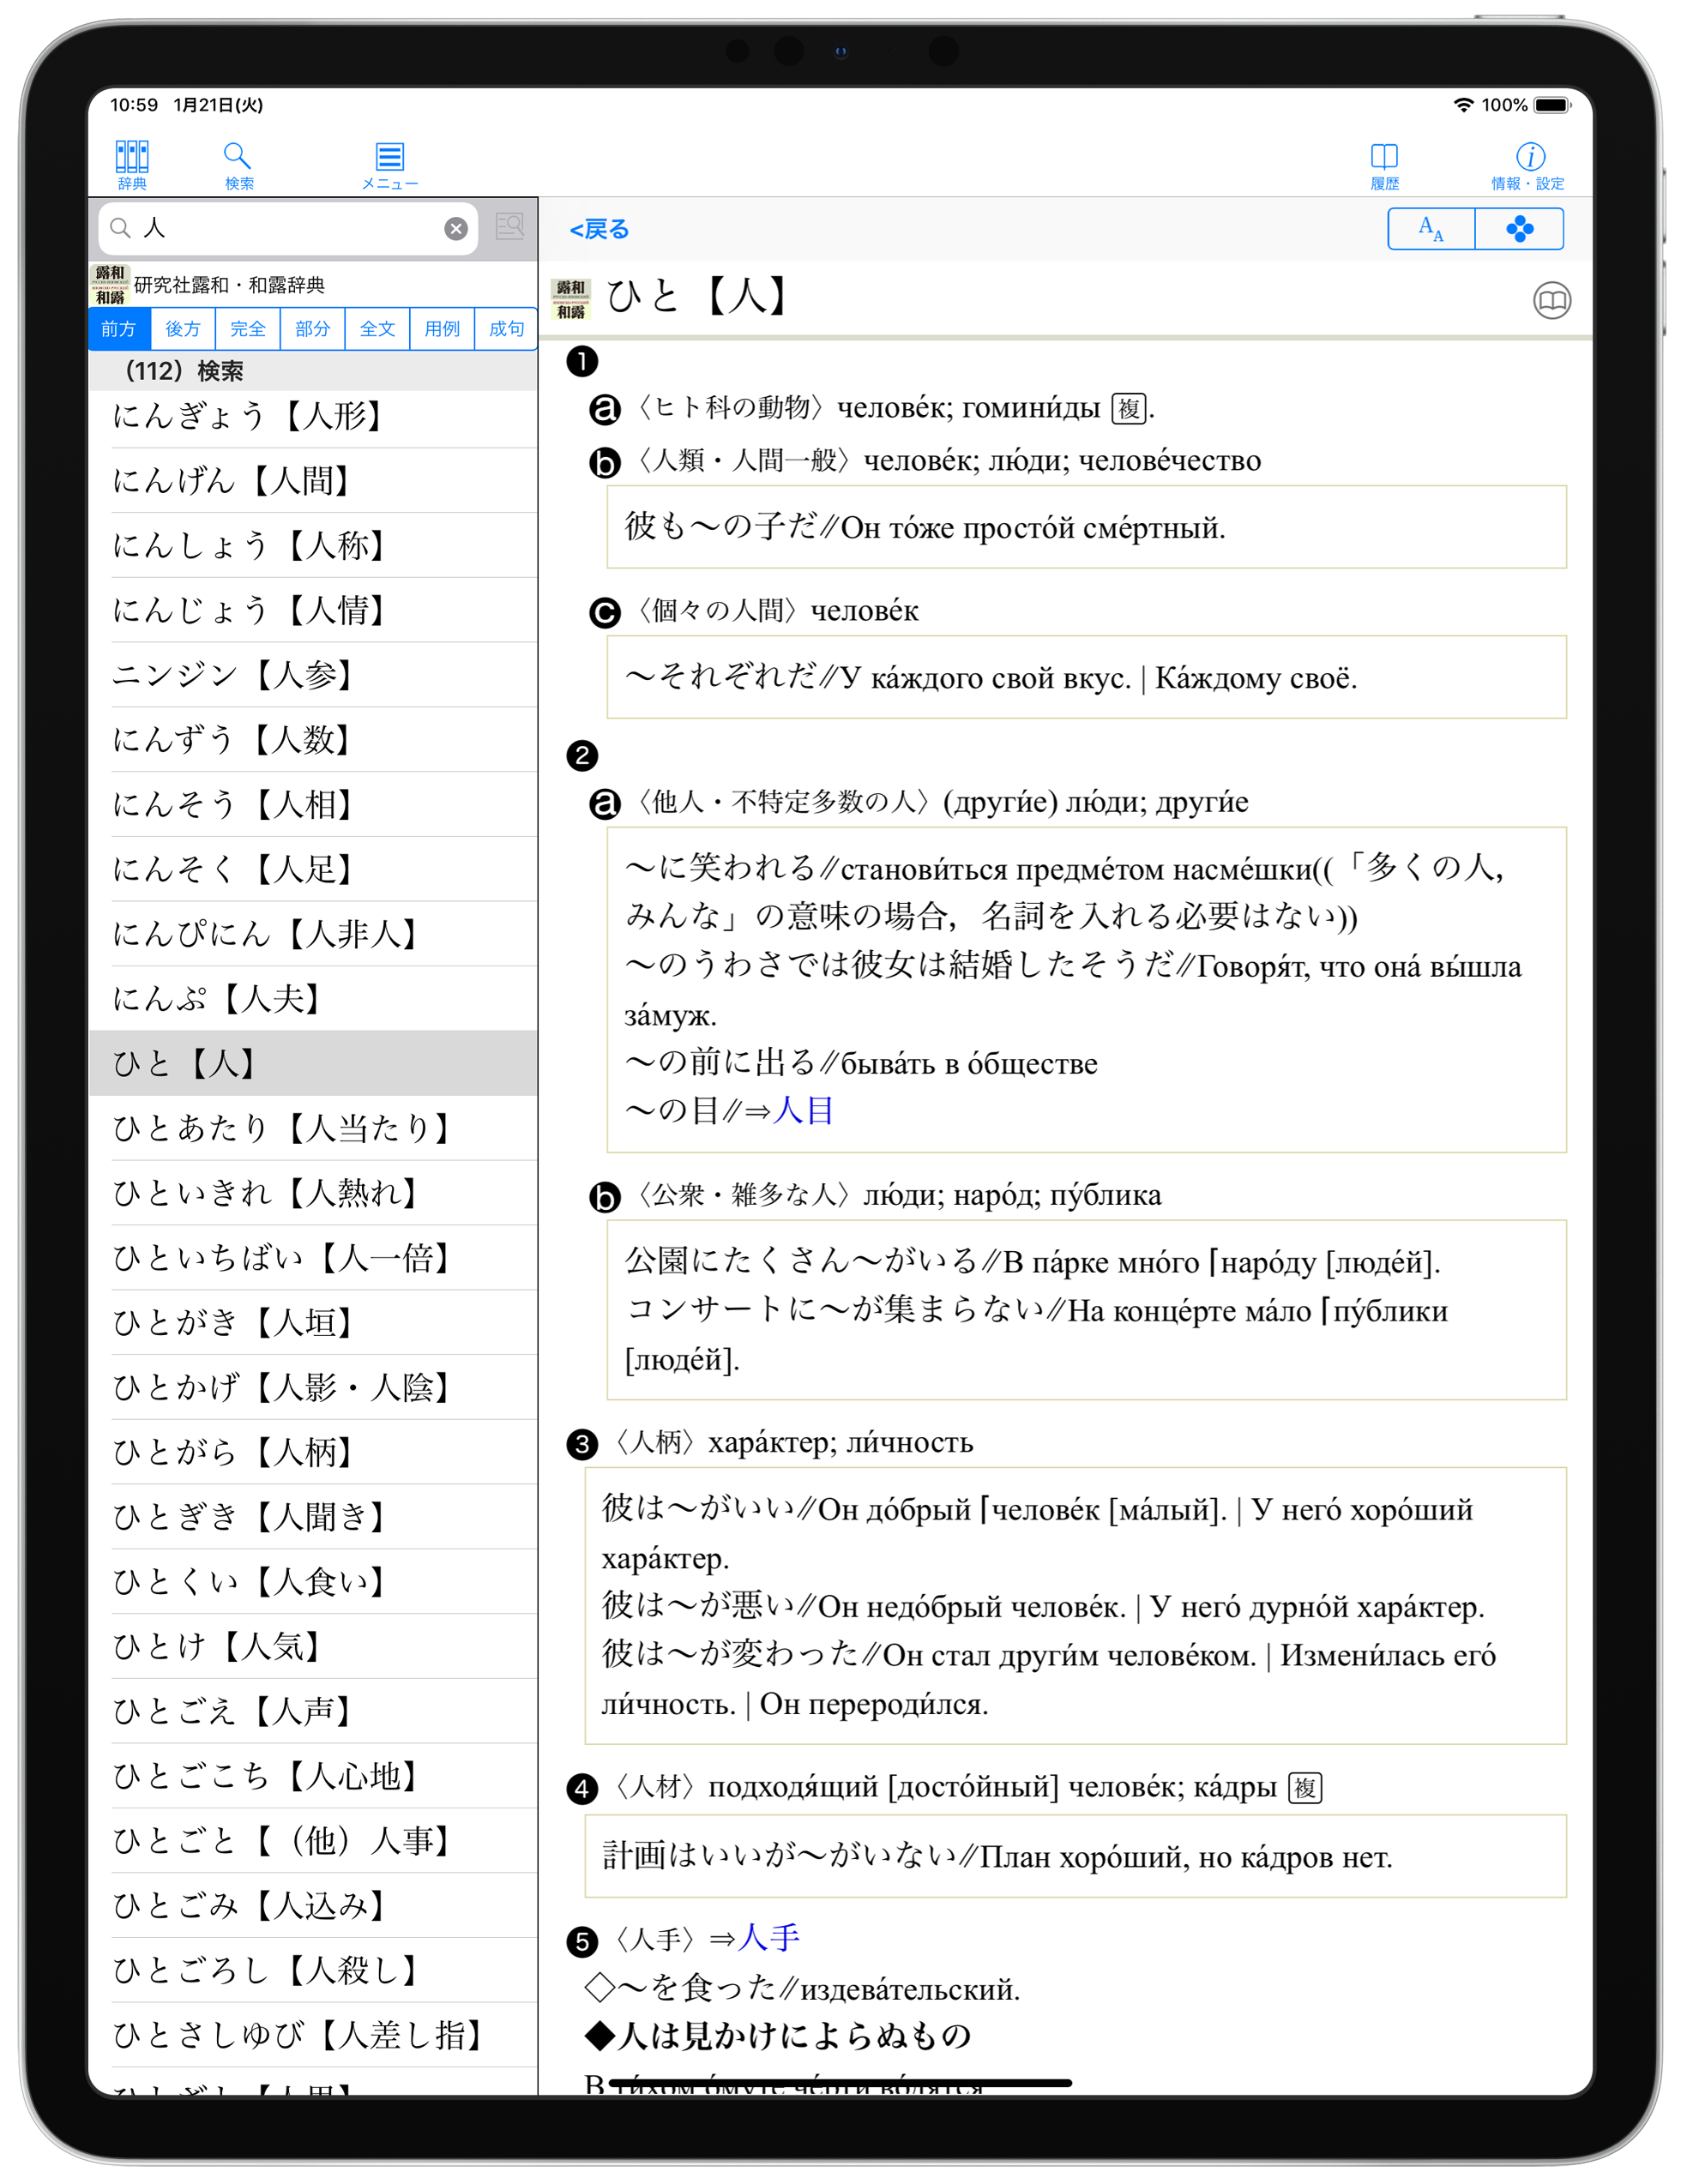Select the 用例 examples search tab

coord(442,329)
